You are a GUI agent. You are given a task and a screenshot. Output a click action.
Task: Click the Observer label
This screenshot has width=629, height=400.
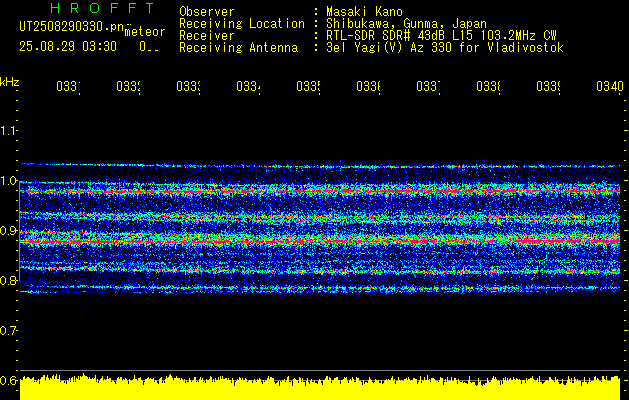tap(207, 12)
